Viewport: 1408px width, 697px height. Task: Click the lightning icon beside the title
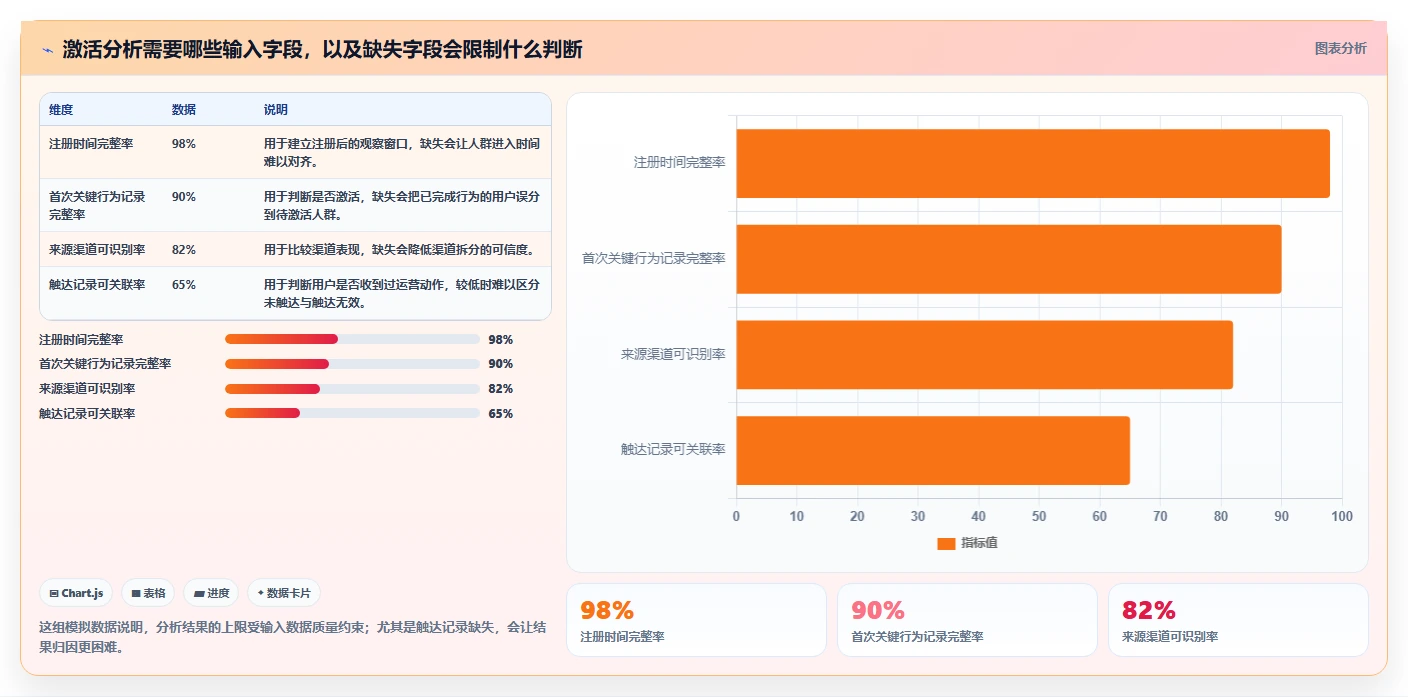point(47,50)
